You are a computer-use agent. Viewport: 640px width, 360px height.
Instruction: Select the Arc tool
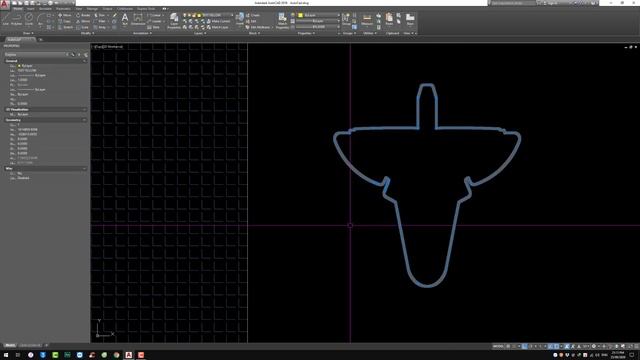pos(40,19)
